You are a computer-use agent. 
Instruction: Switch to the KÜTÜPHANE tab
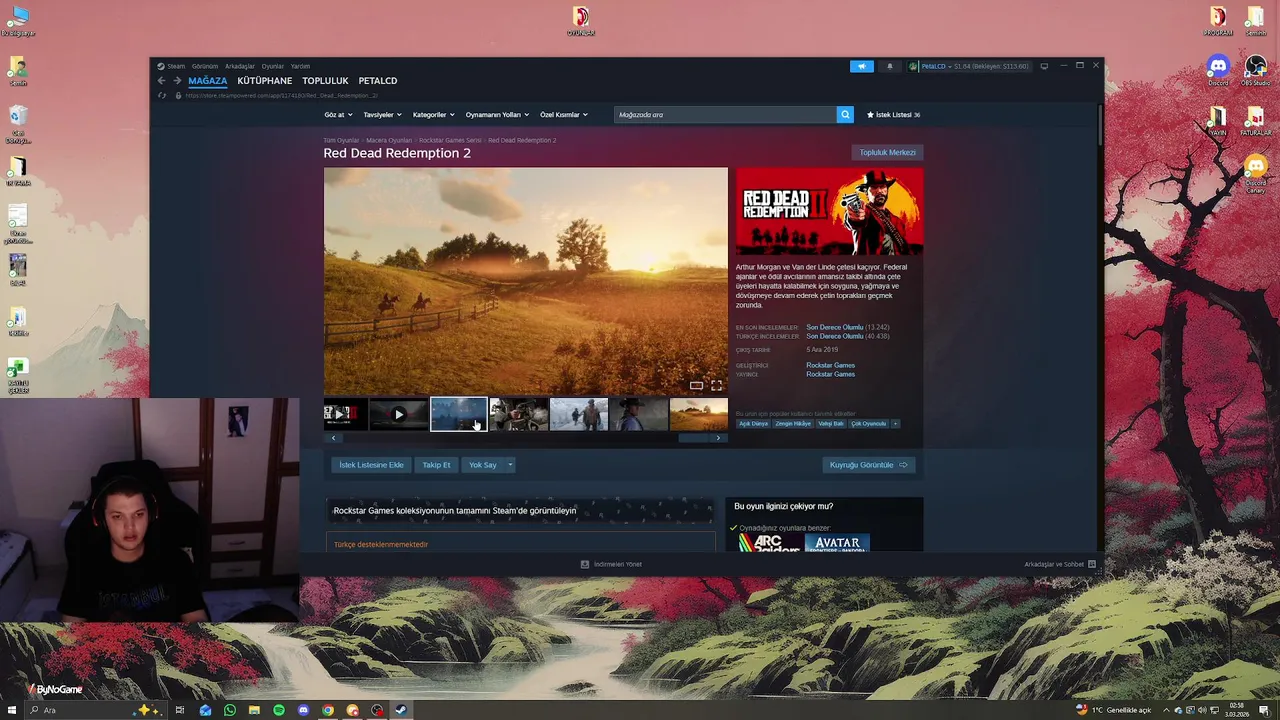pyautogui.click(x=265, y=81)
